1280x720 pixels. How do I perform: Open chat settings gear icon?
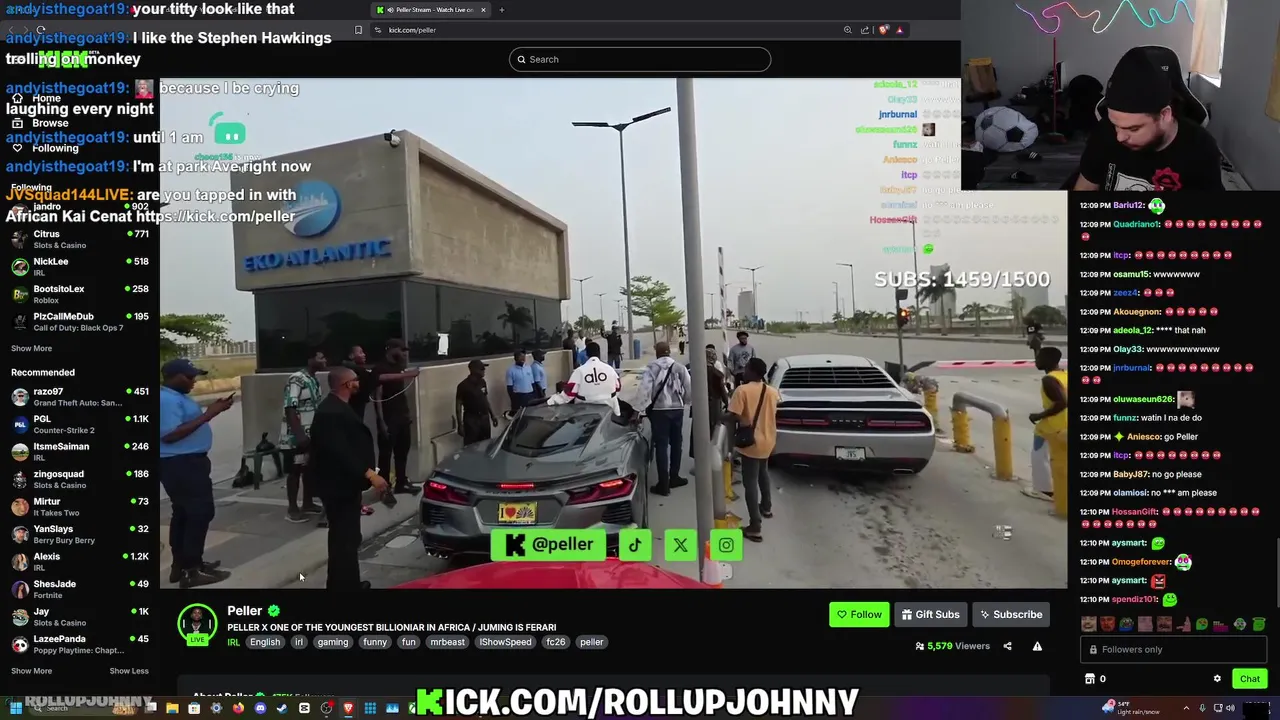click(1217, 679)
